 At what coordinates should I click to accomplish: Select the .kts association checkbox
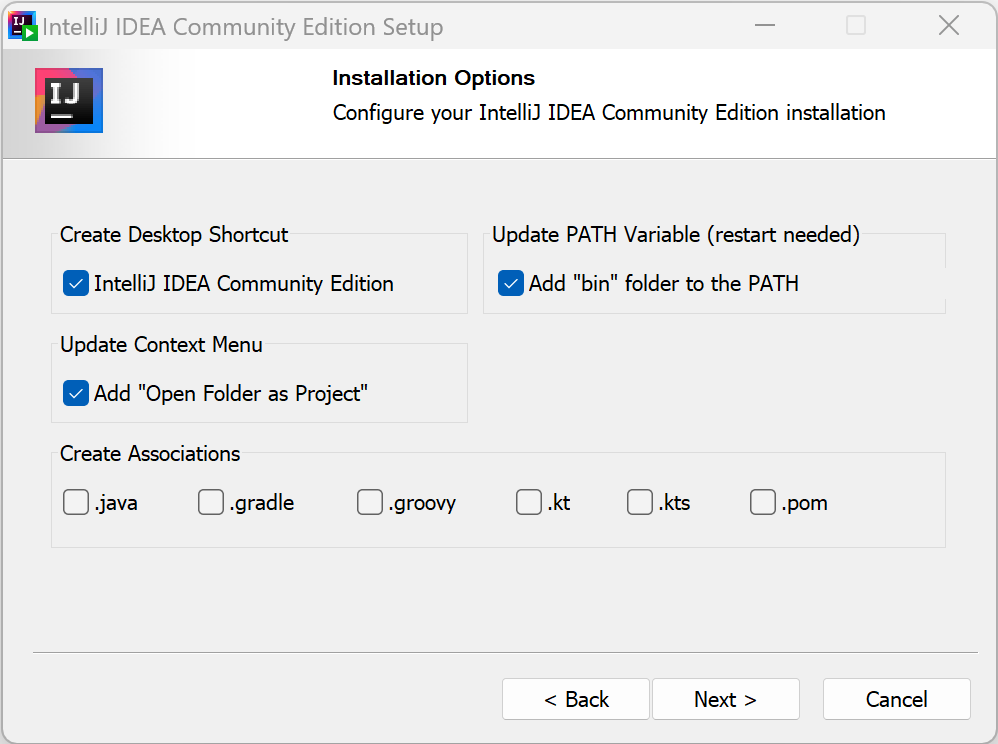(x=640, y=502)
